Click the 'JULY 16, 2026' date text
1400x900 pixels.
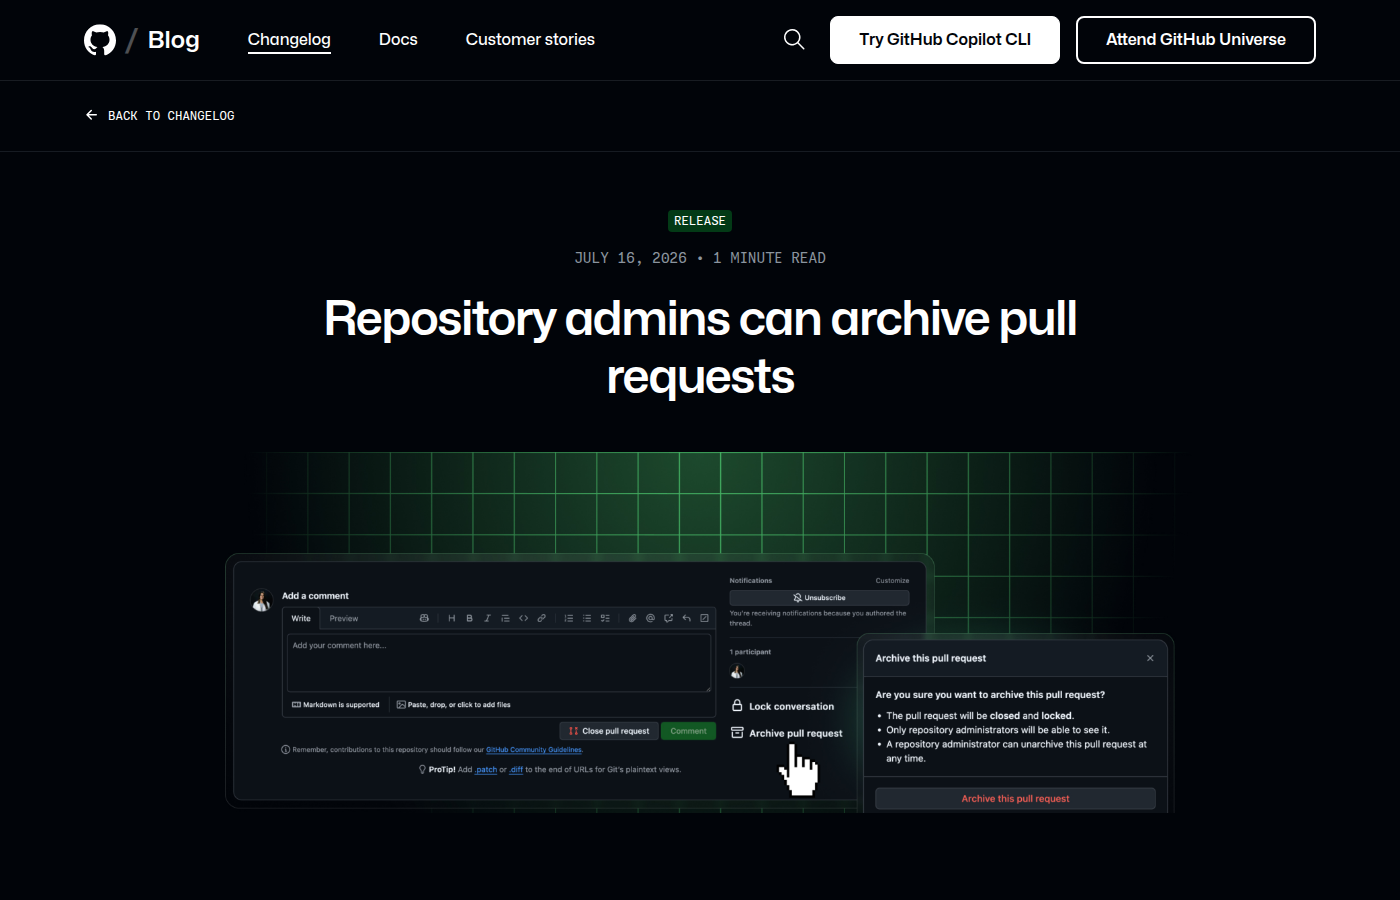[x=630, y=258]
